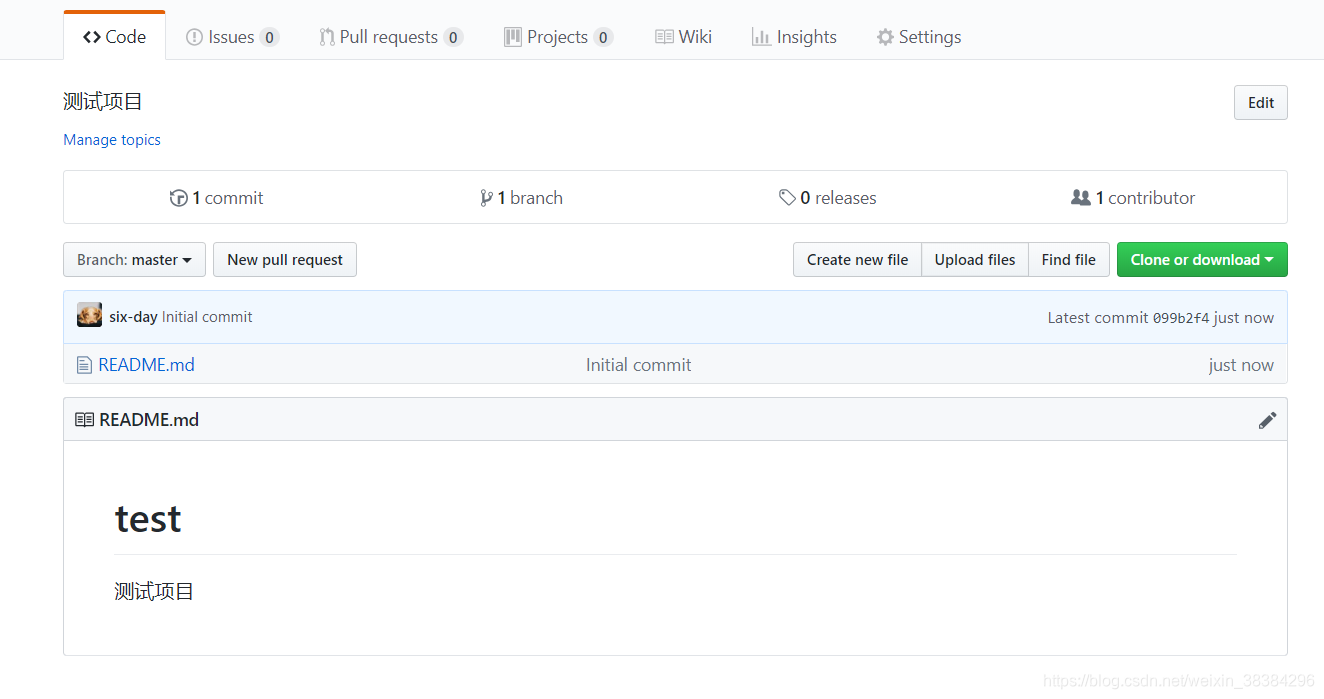
Task: Click the Issues tab exclamation icon
Action: click(194, 37)
